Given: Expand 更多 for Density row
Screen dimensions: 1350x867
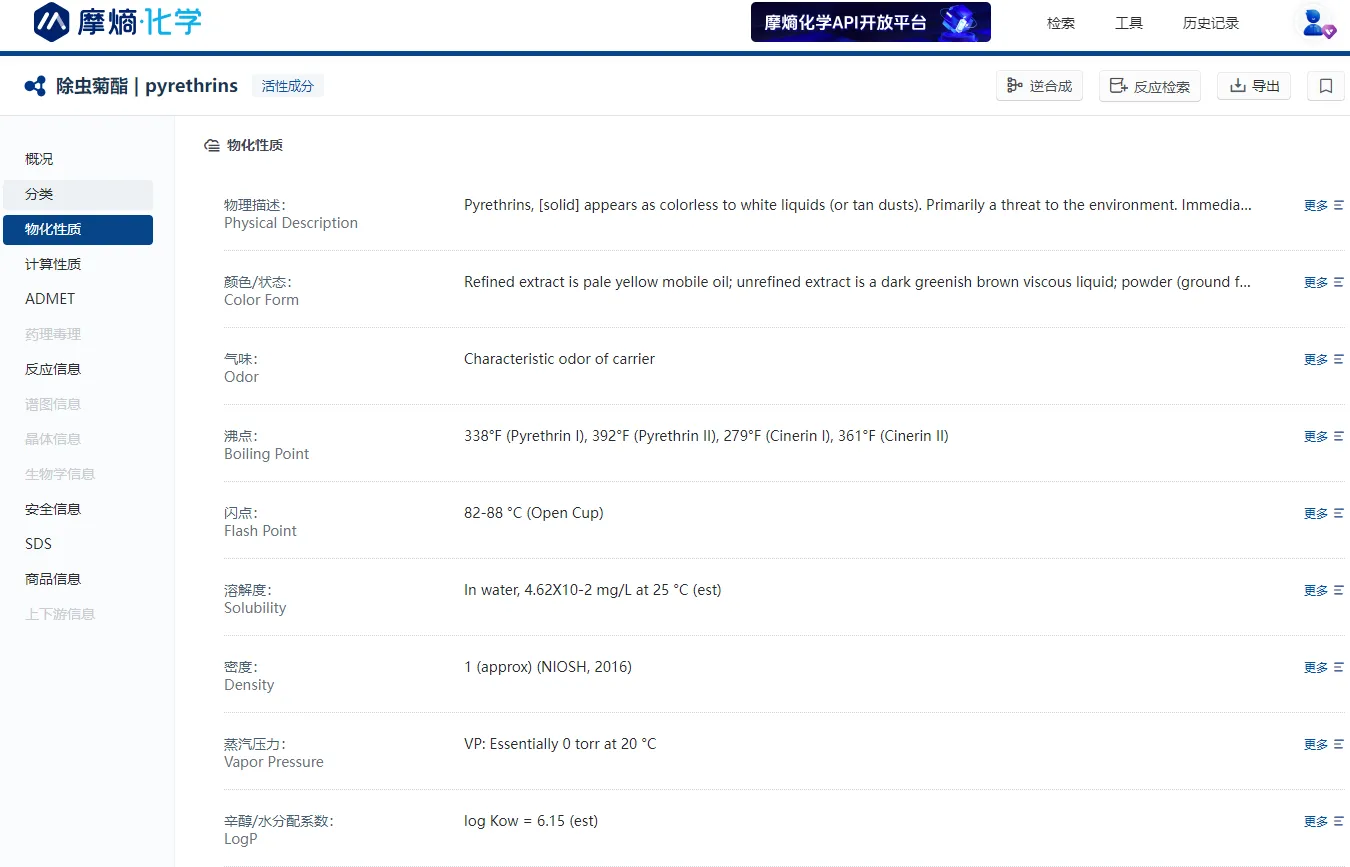Looking at the screenshot, I should click(1316, 667).
